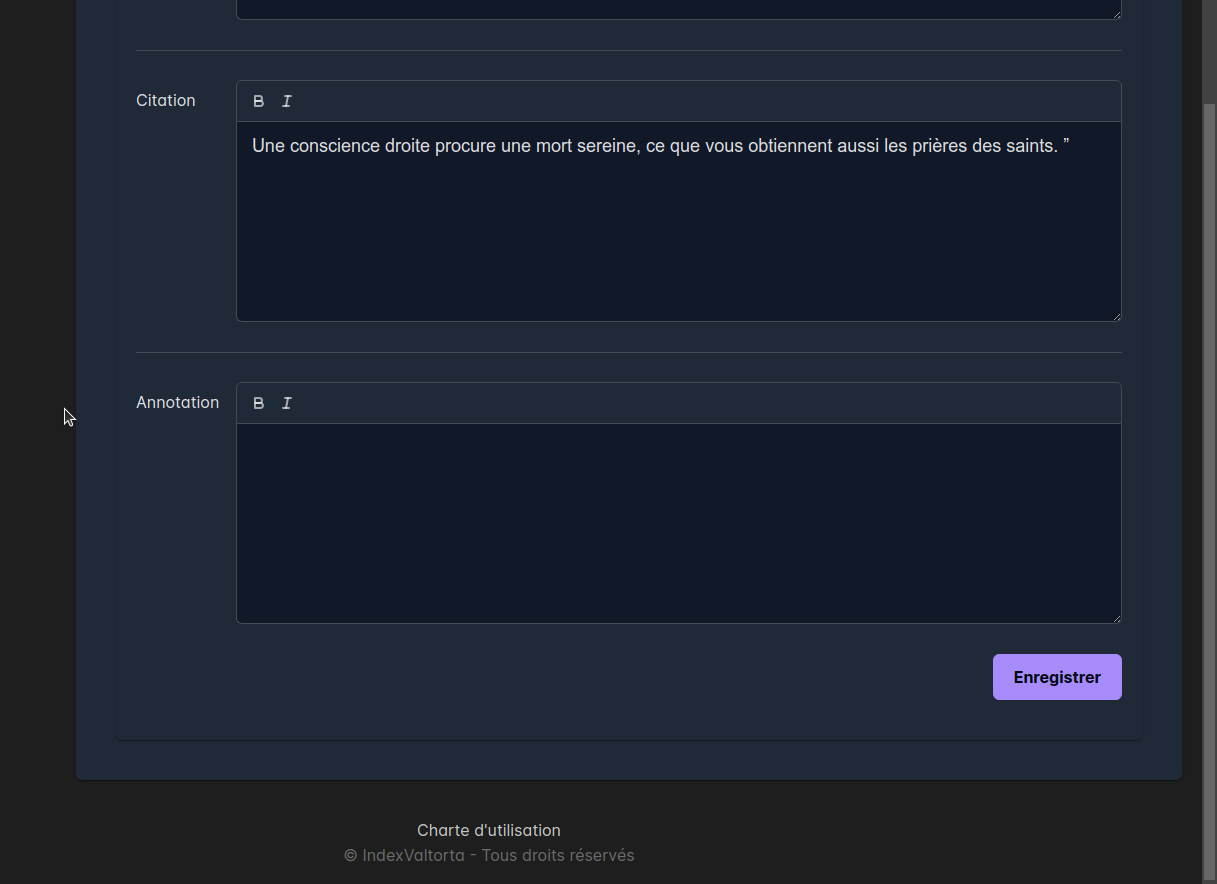Toggle italic in the Annotation editor toolbar
Screen dimensions: 1217x884
(x=287, y=403)
